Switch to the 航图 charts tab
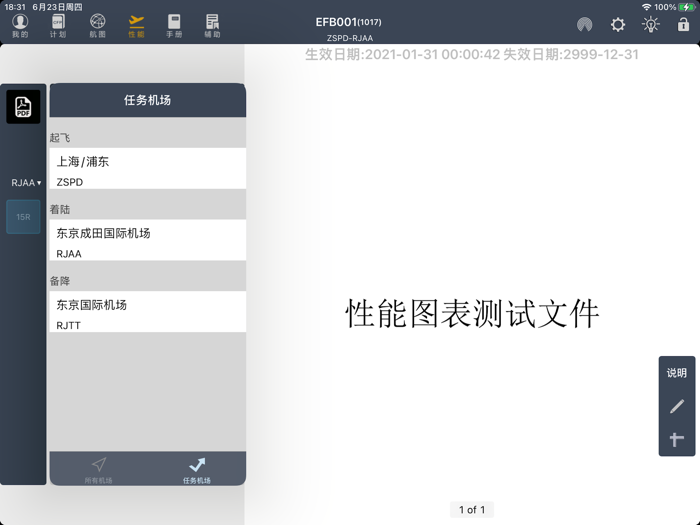The width and height of the screenshot is (700, 525). click(97, 26)
